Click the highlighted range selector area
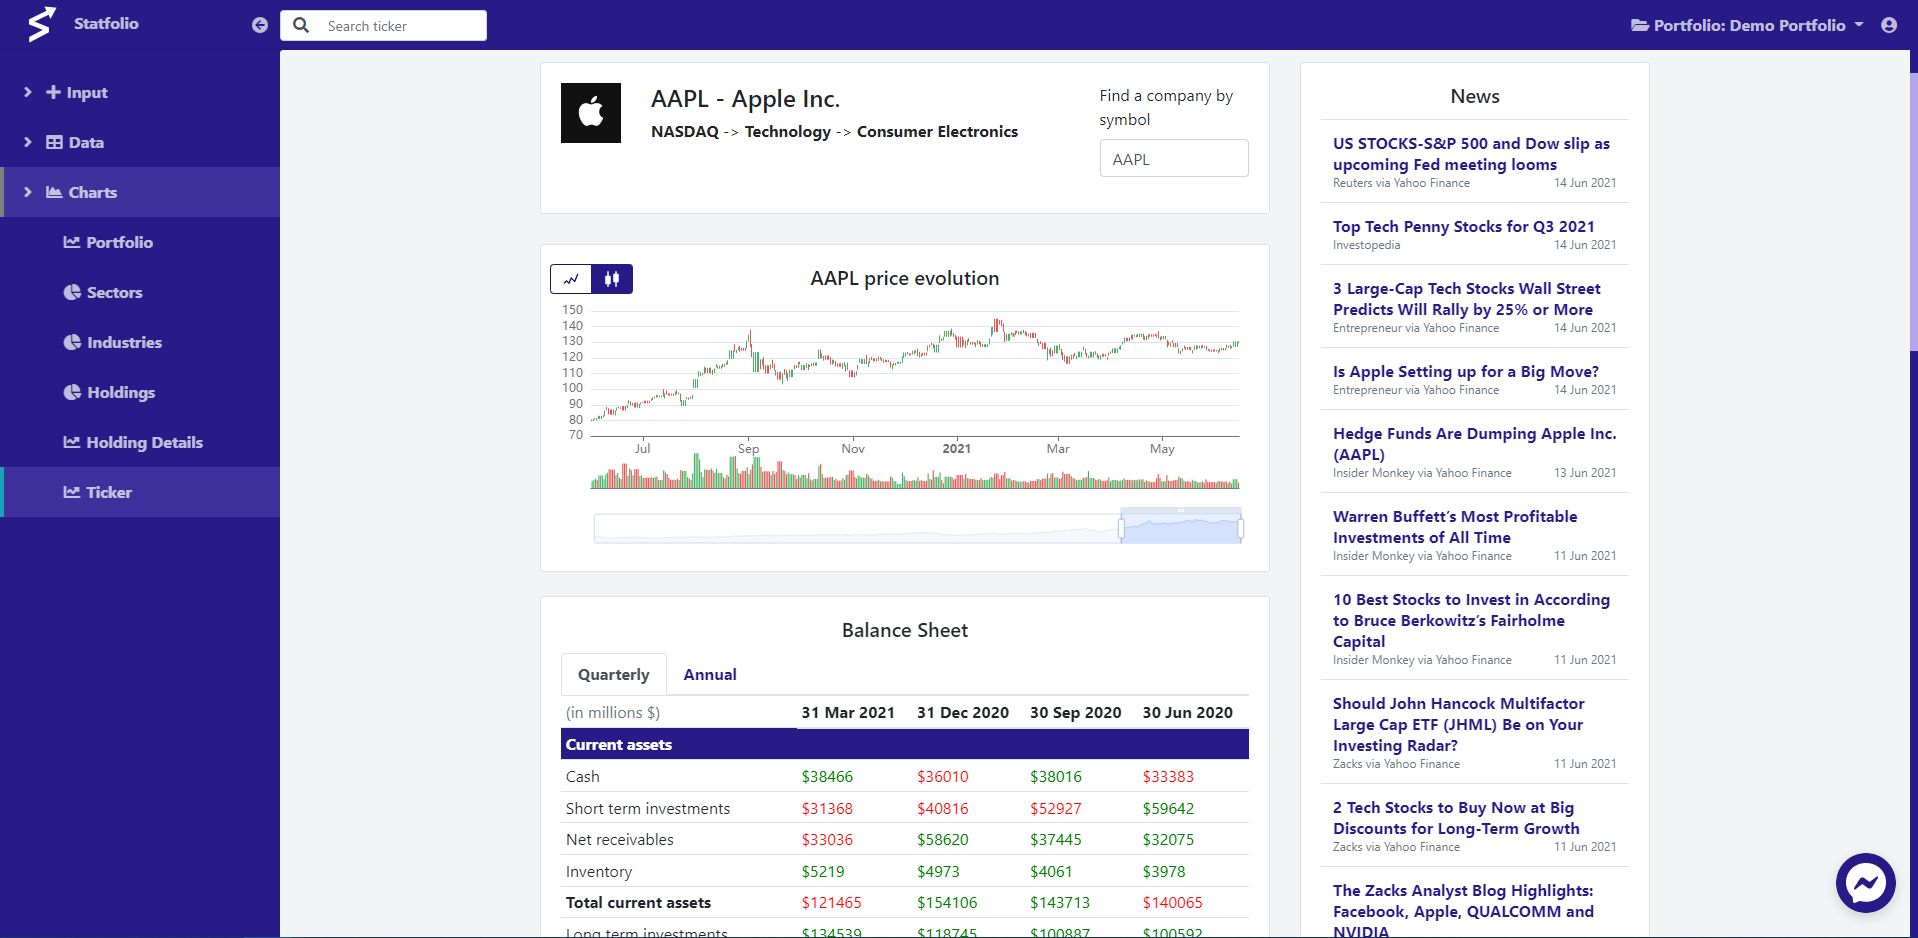 click(x=1181, y=526)
